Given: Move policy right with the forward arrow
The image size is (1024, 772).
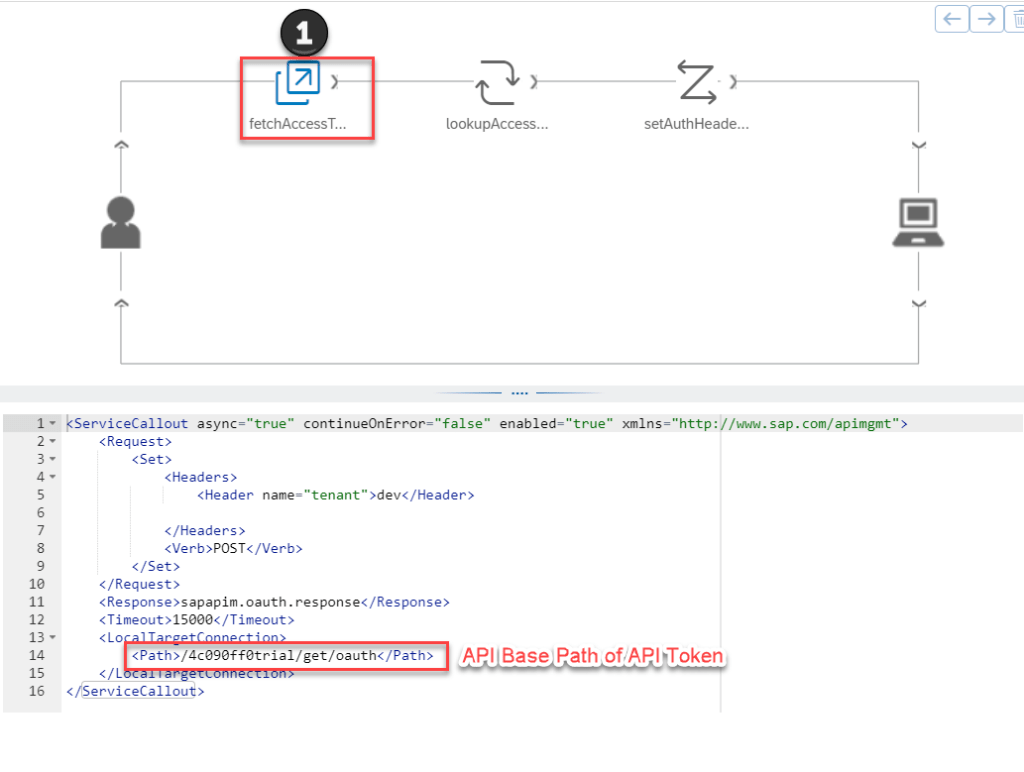Looking at the screenshot, I should (x=986, y=18).
